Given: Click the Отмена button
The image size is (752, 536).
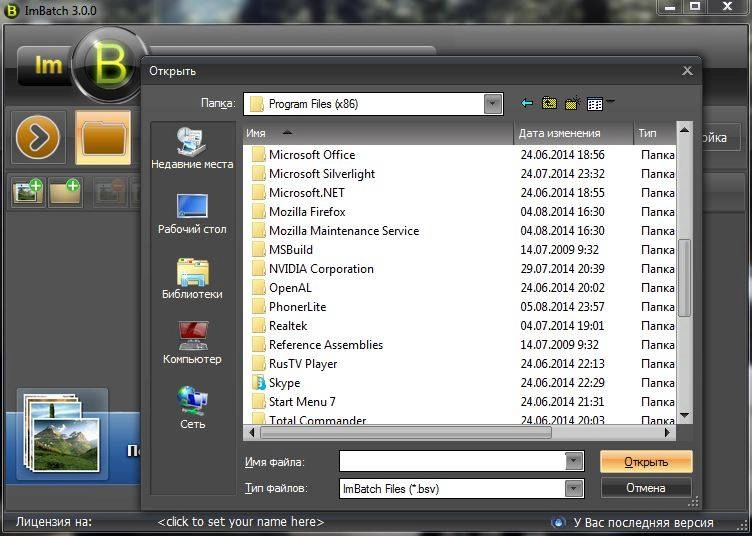Looking at the screenshot, I should pos(646,488).
